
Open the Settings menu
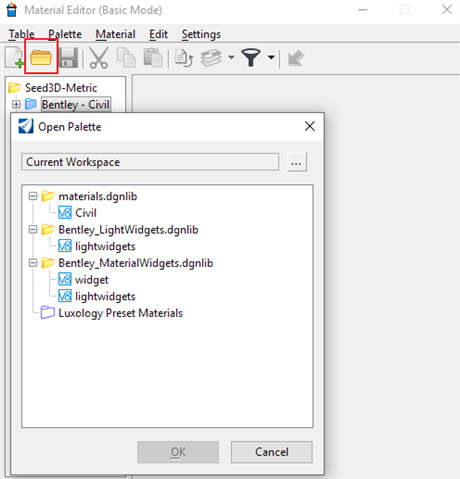point(201,34)
